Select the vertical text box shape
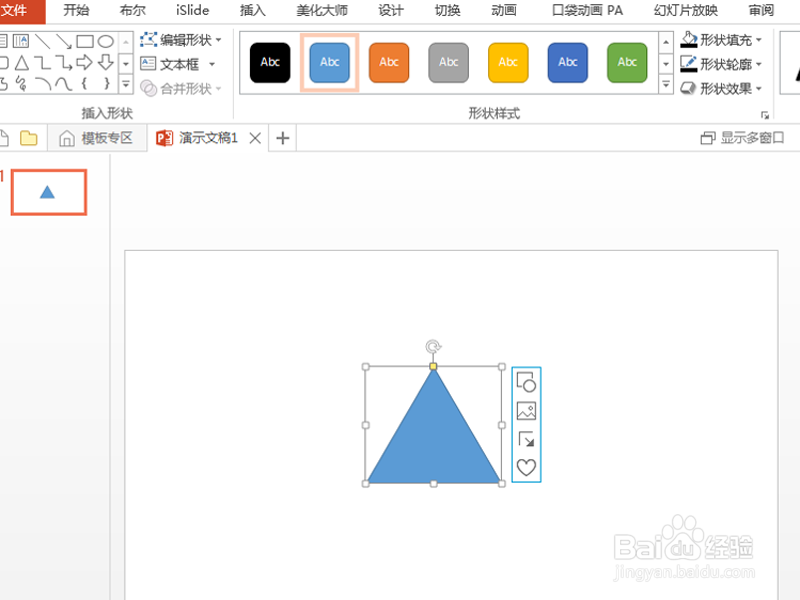The width and height of the screenshot is (800, 600). click(21, 41)
